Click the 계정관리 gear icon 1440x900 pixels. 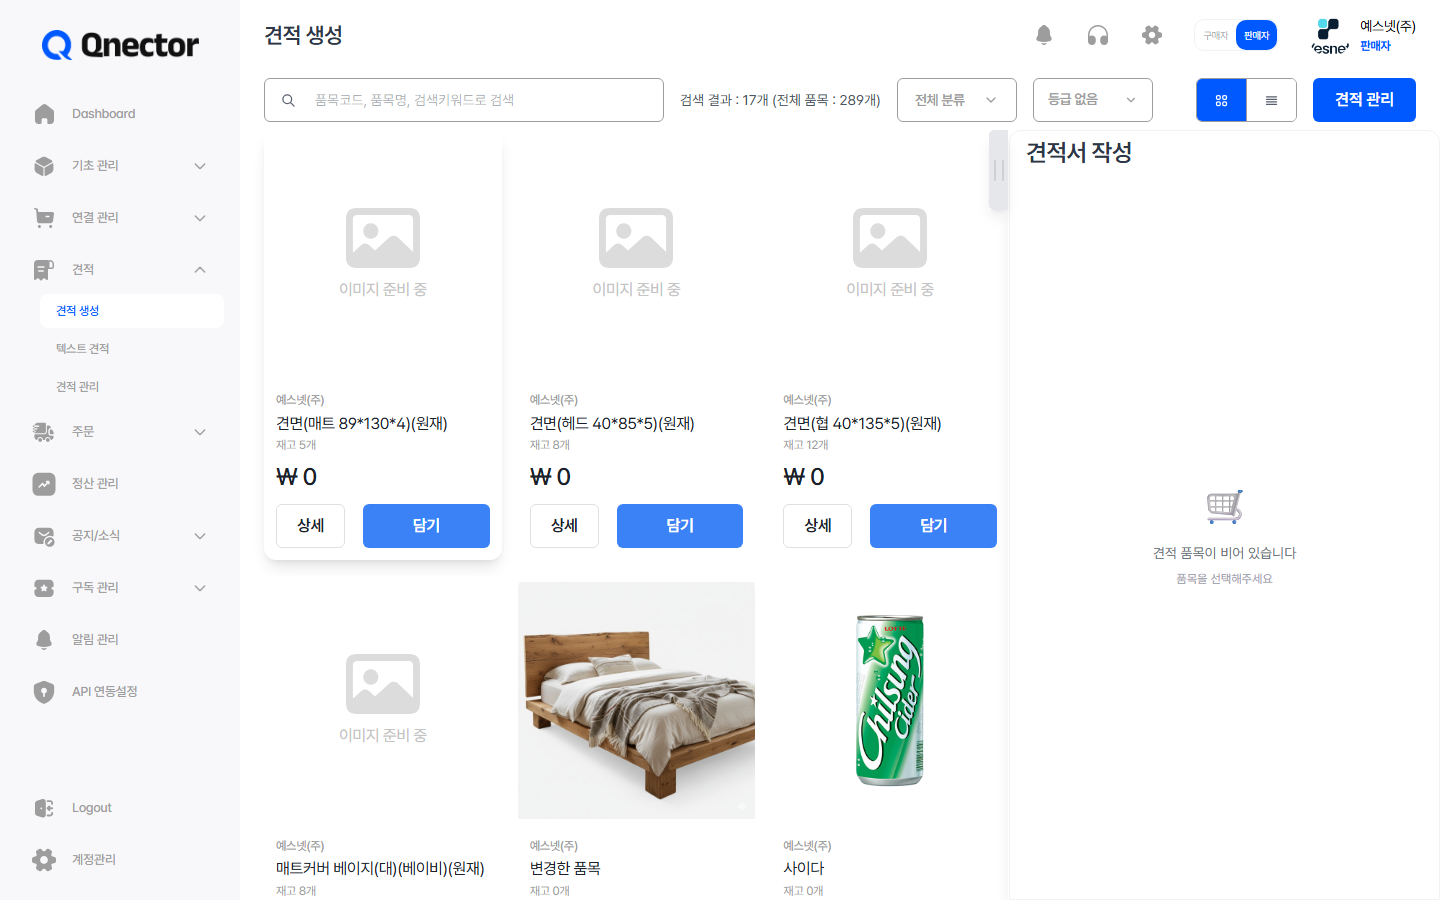(x=44, y=860)
